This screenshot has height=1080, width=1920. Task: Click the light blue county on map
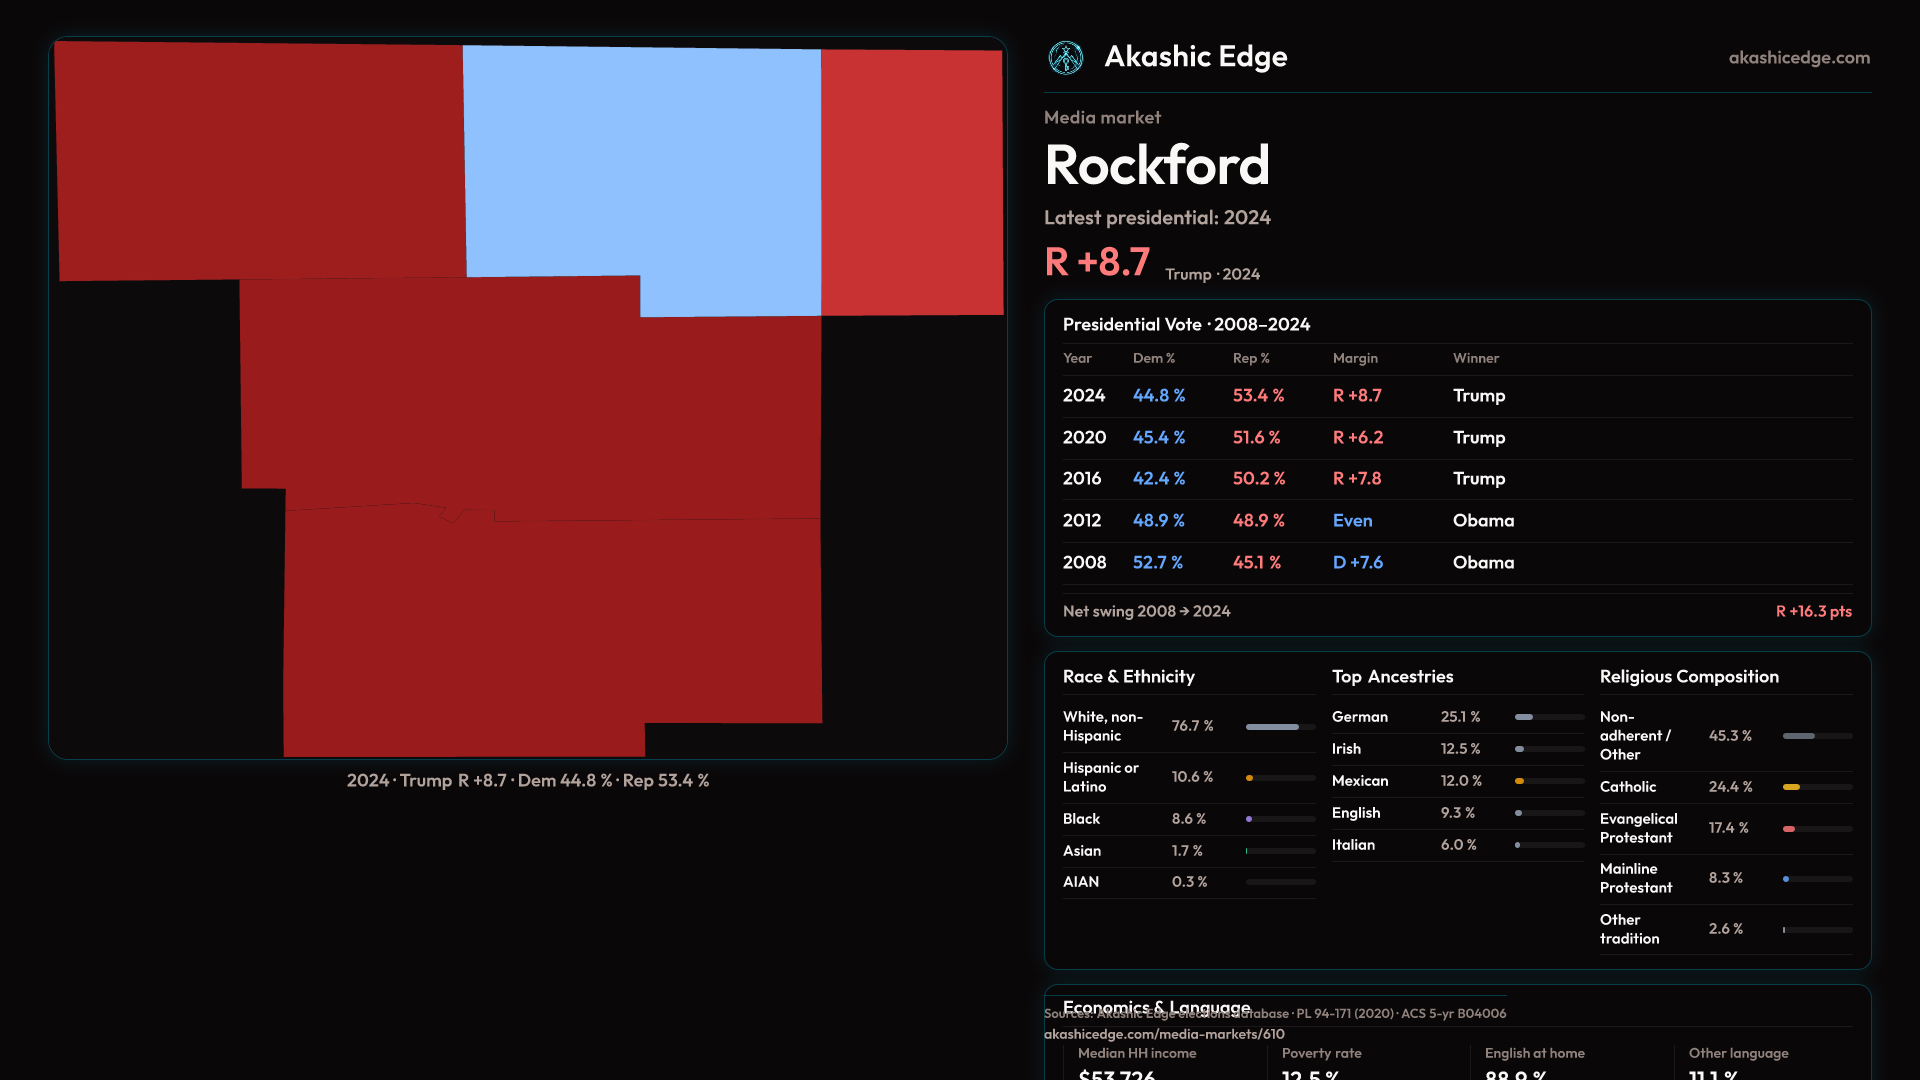[640, 160]
